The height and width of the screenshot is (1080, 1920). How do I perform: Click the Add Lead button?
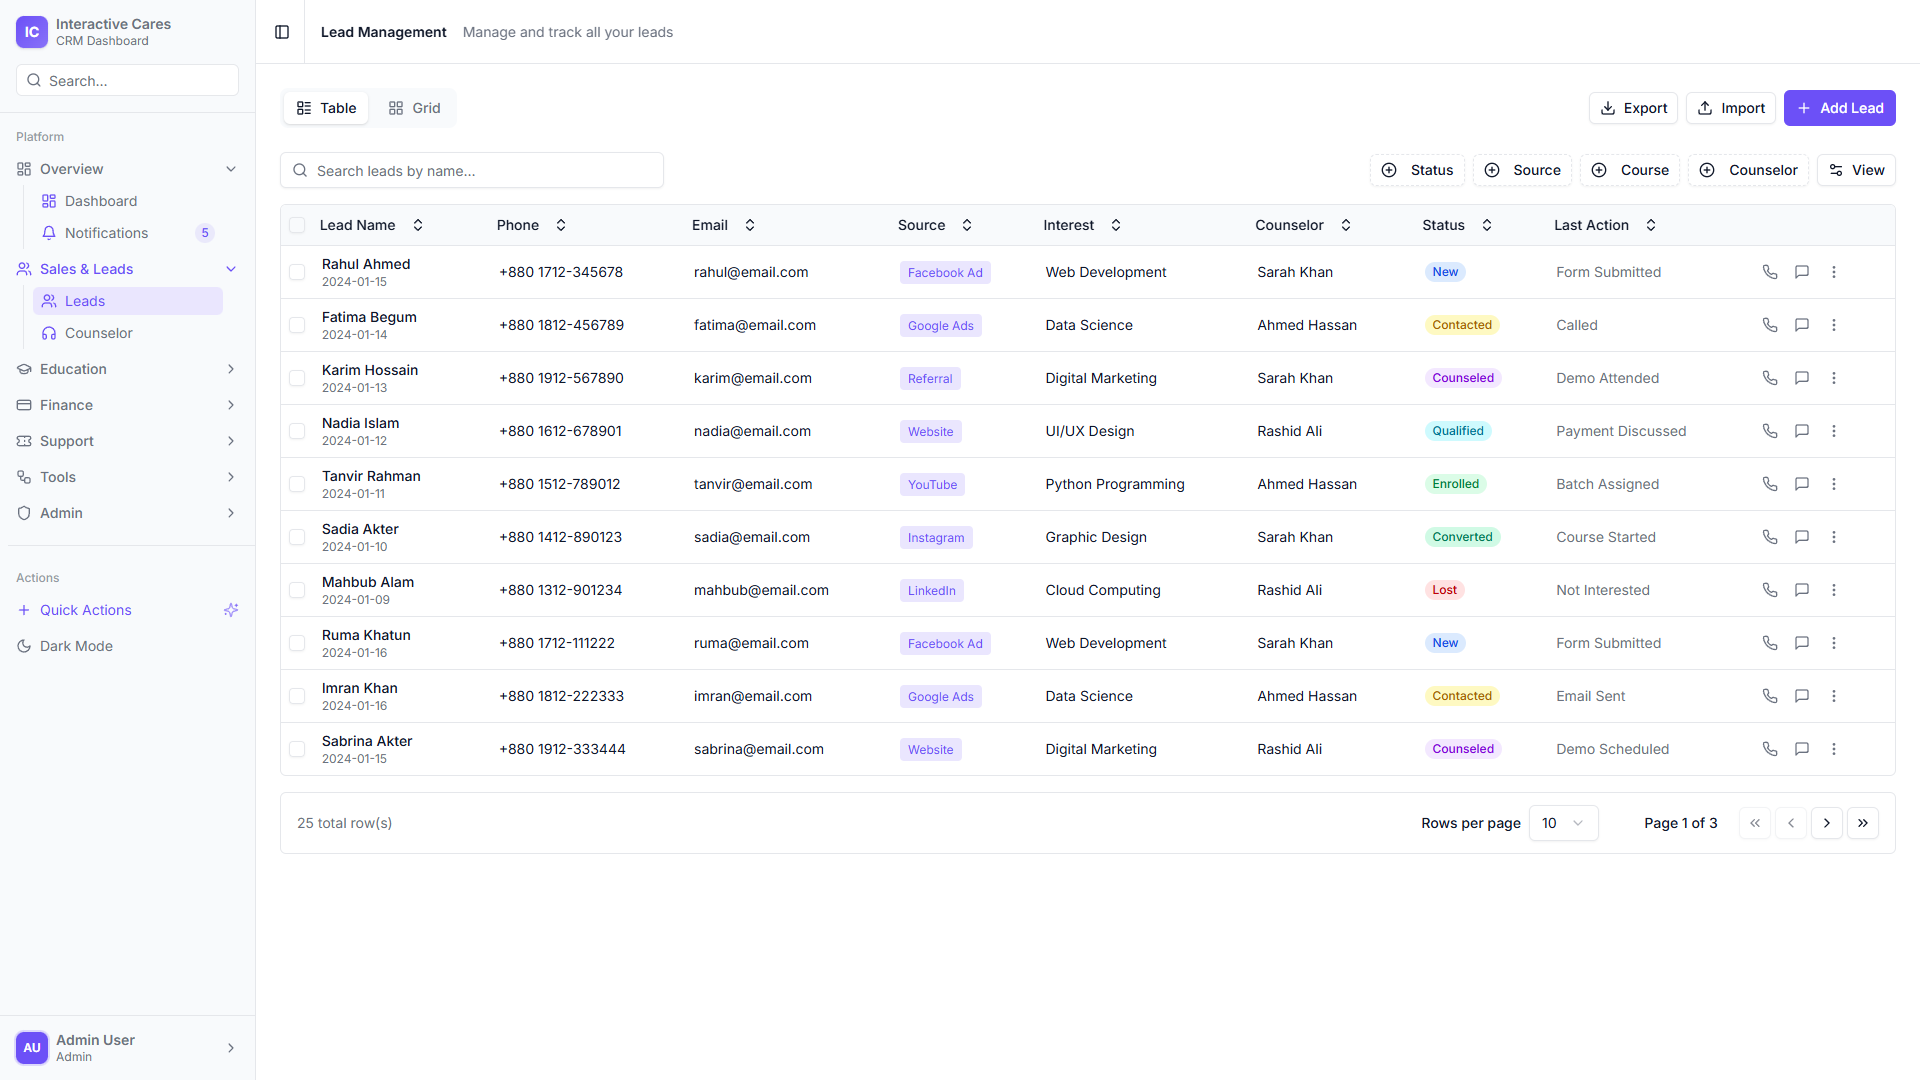pyautogui.click(x=1839, y=108)
